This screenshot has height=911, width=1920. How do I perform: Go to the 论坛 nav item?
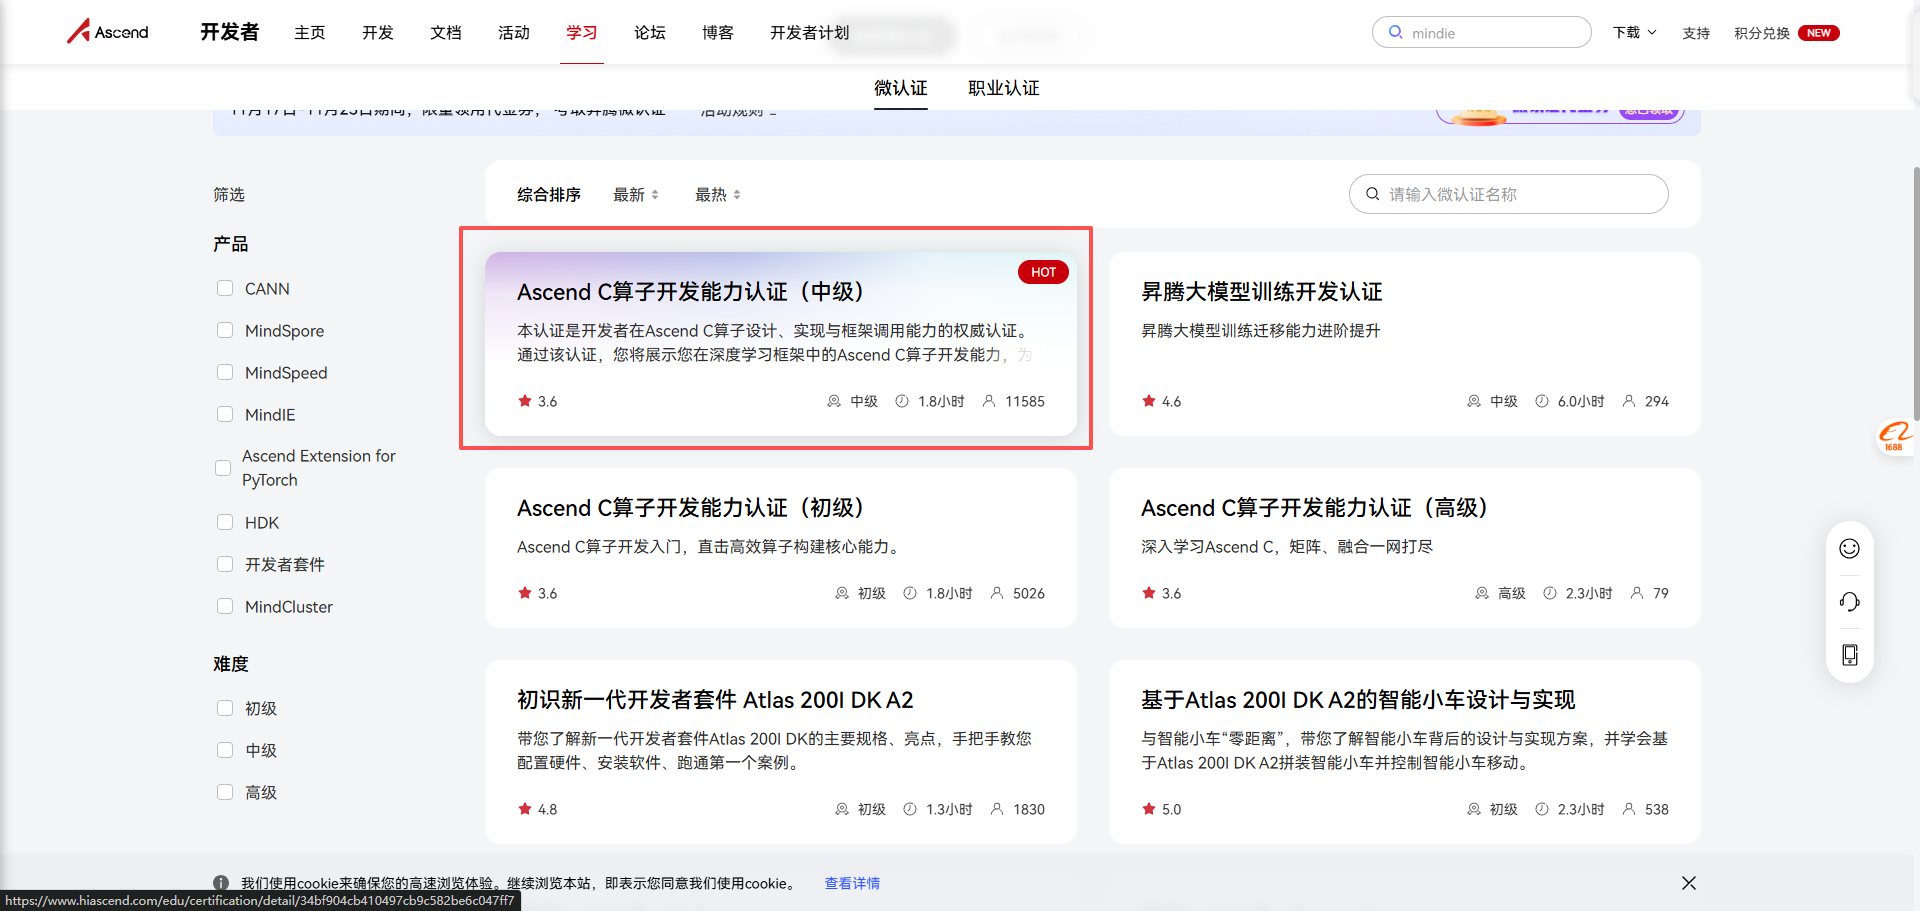pos(650,33)
